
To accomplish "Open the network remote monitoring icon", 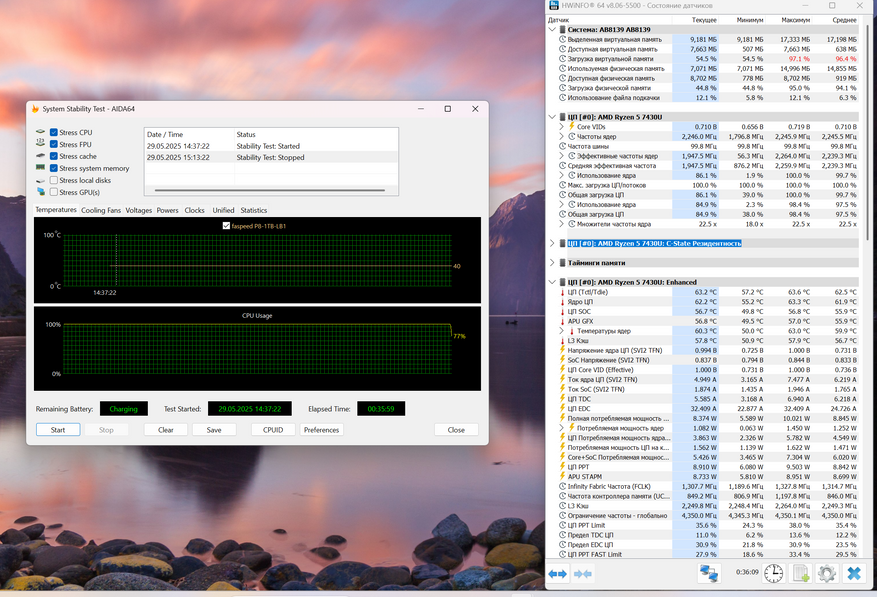I will click(709, 573).
